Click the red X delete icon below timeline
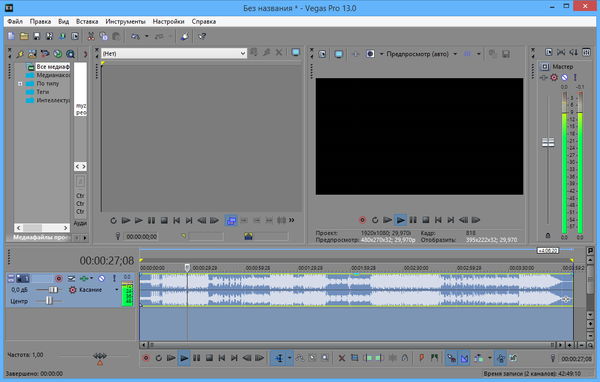This screenshot has height=382, width=600. (341, 358)
